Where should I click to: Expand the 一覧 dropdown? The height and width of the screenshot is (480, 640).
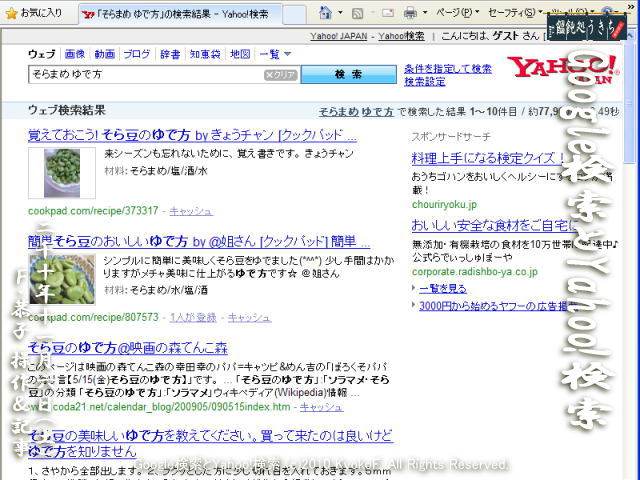click(275, 54)
